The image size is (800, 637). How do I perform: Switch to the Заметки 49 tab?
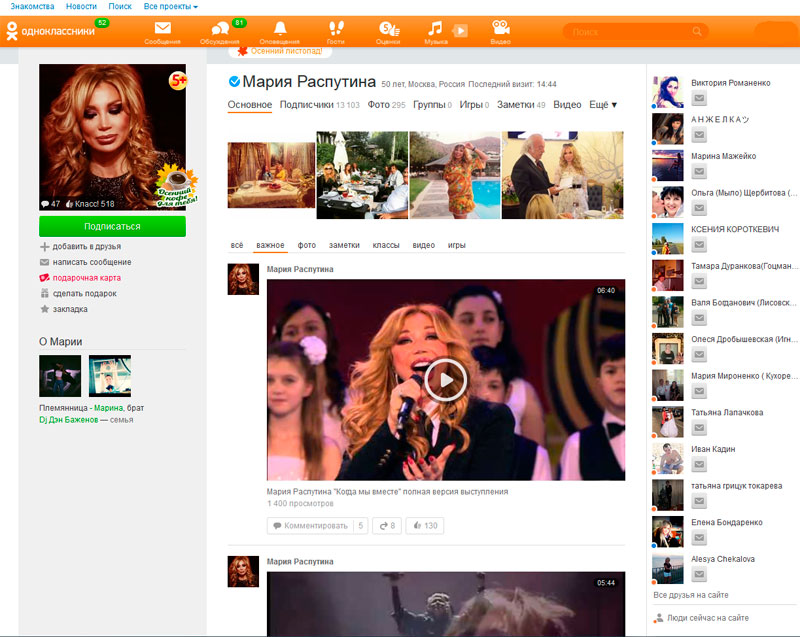coord(521,105)
